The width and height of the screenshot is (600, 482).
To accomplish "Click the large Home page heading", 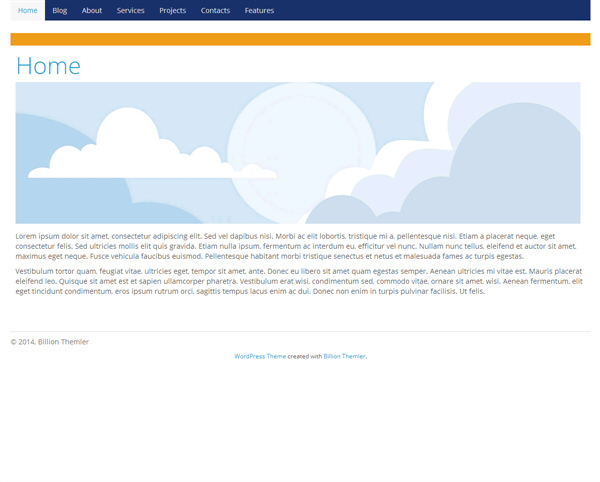I will 48,66.
